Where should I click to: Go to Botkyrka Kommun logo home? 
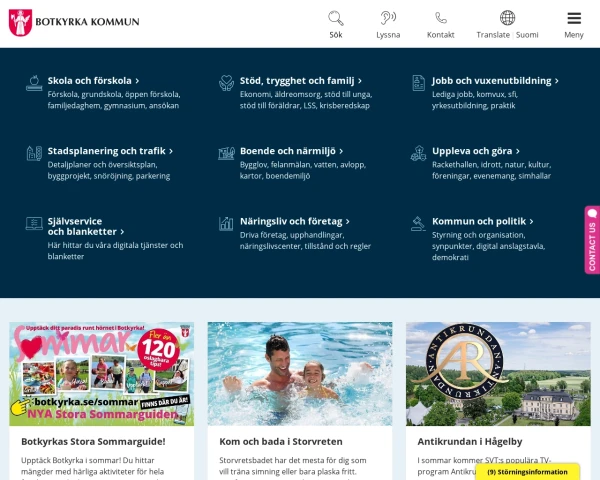coord(74,23)
